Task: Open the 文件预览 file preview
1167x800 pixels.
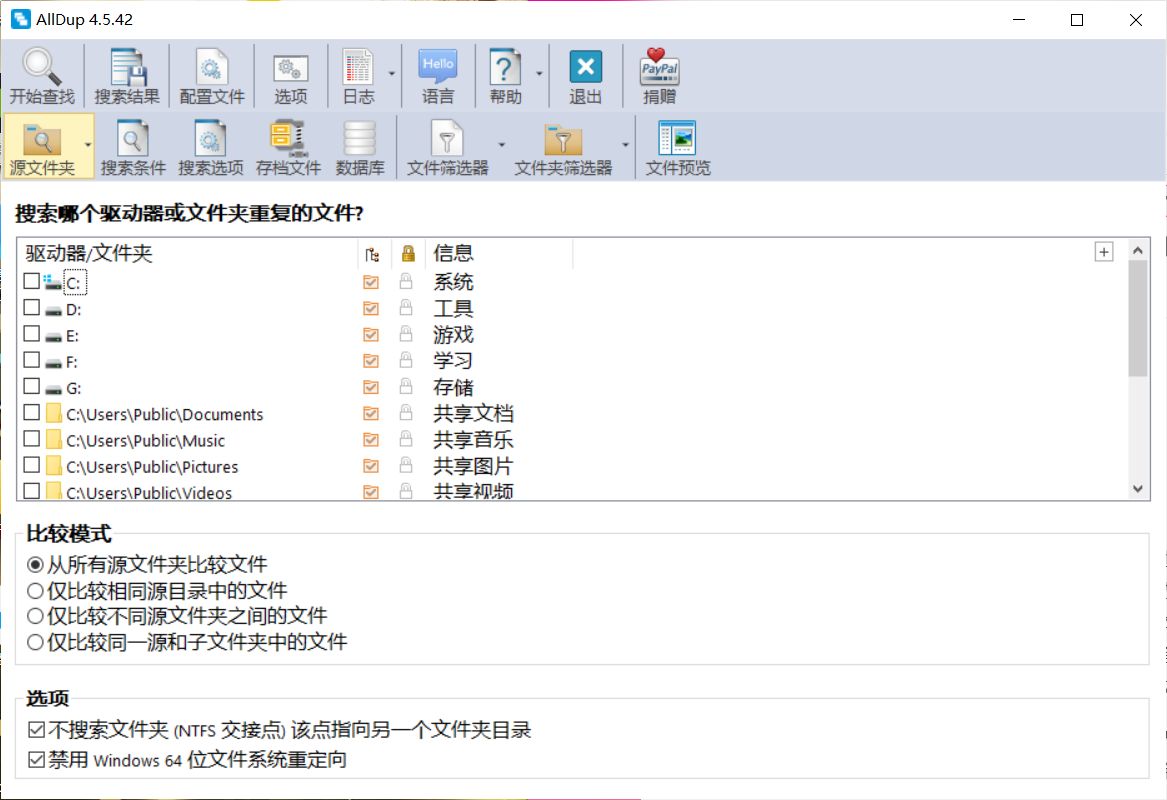Action: point(677,147)
